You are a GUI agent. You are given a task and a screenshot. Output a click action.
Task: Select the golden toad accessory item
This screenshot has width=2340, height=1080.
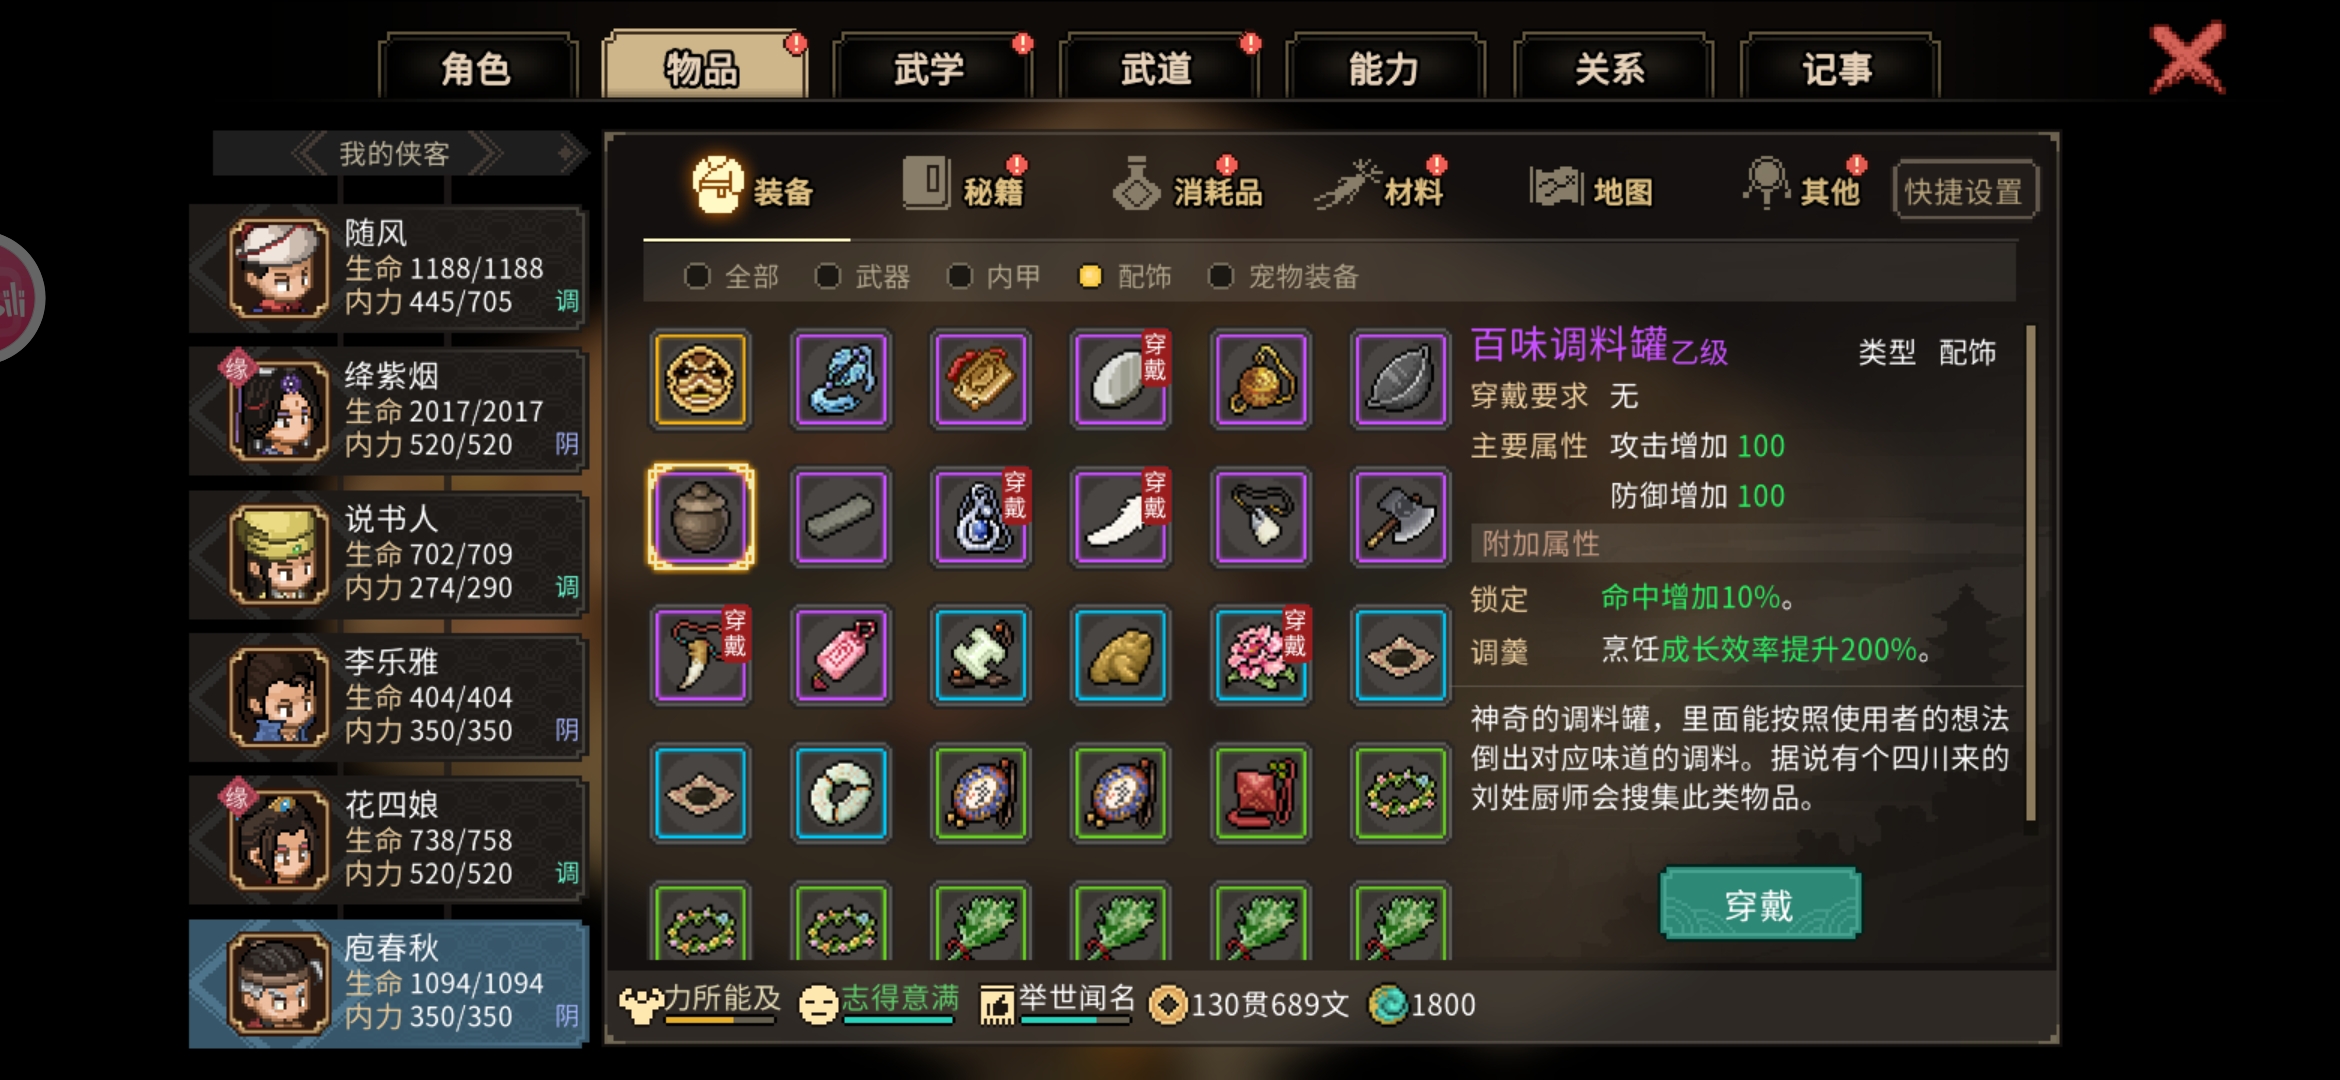(x=1120, y=656)
